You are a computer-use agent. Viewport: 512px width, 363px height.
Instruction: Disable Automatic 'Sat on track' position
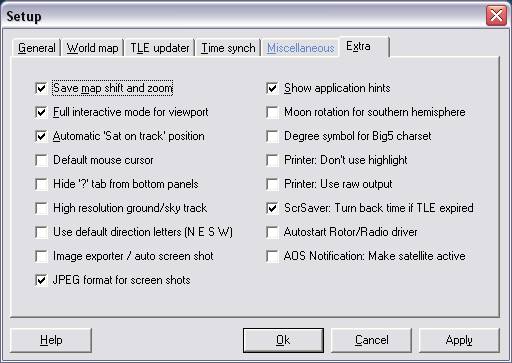click(41, 136)
